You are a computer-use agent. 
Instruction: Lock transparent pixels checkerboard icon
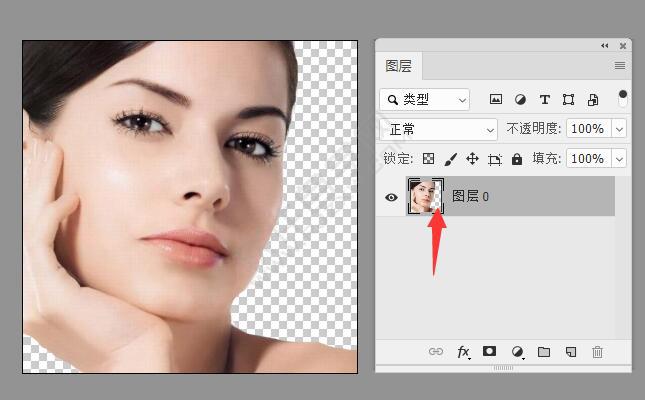point(429,158)
